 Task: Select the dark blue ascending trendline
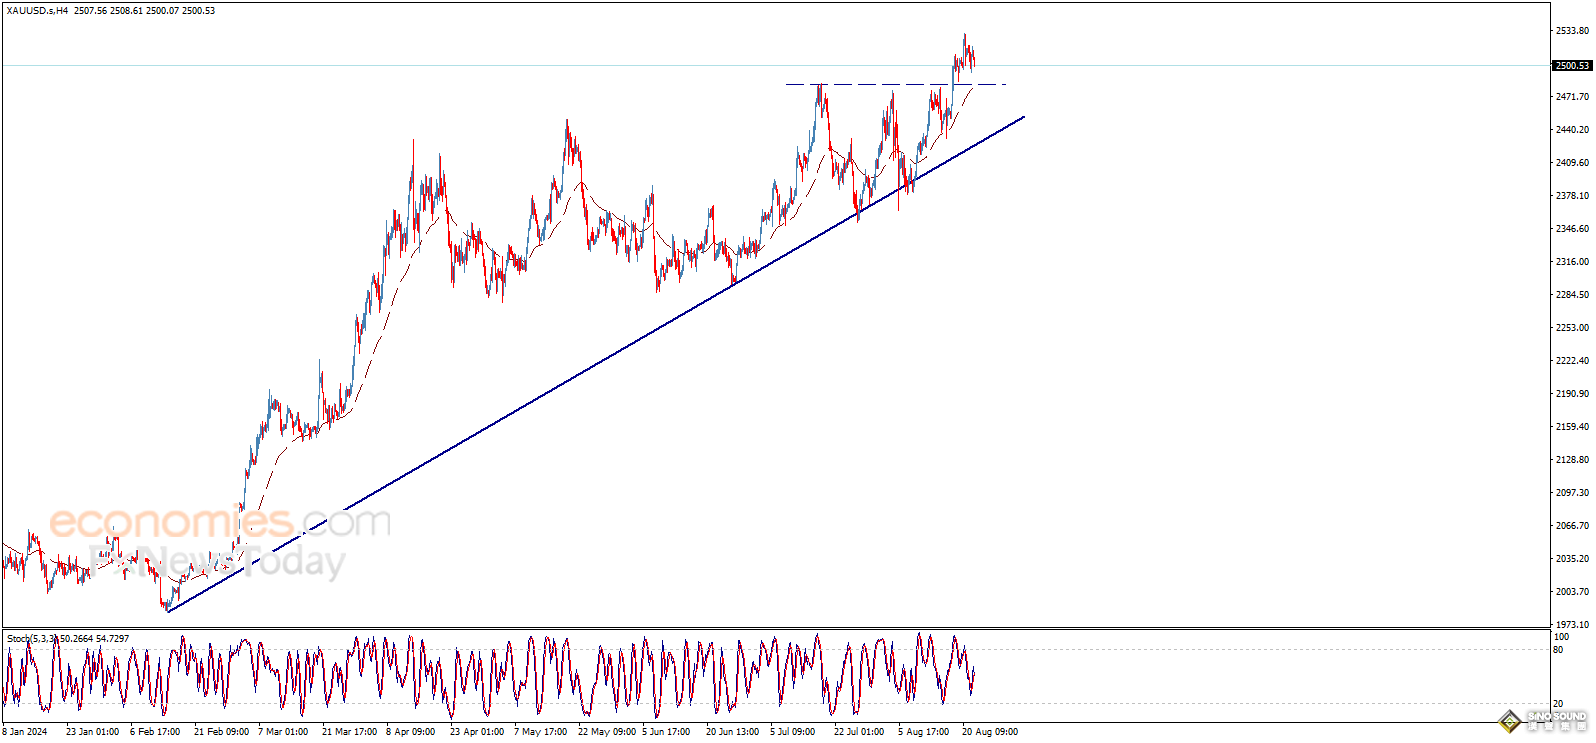pos(596,364)
